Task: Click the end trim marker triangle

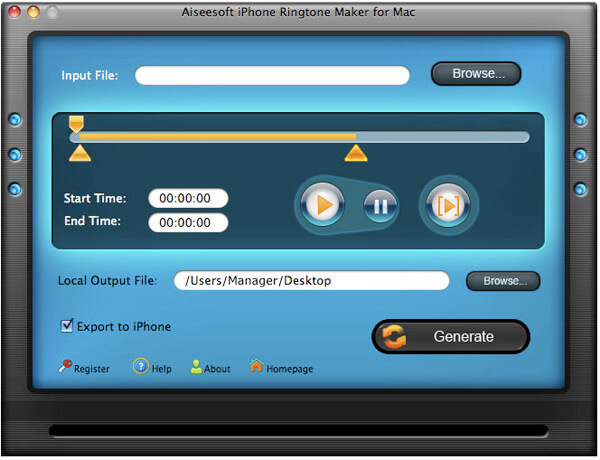Action: (355, 153)
